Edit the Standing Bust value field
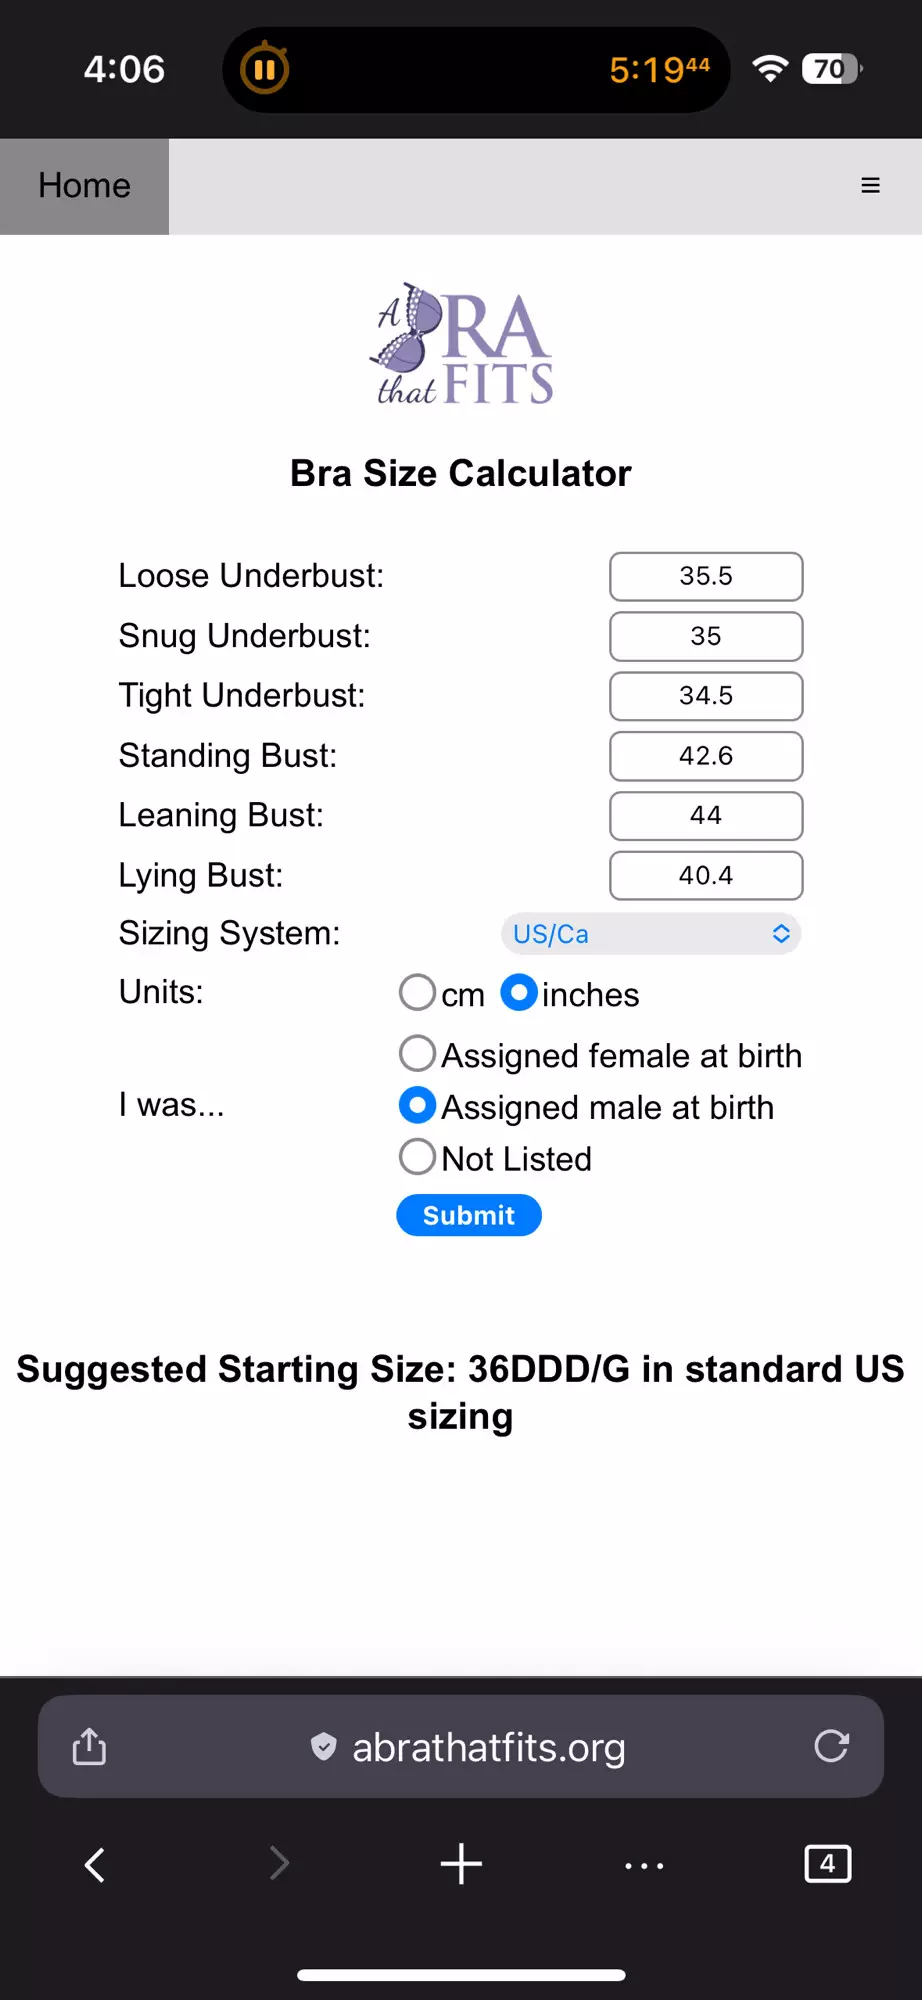This screenshot has height=2000, width=922. coord(706,756)
